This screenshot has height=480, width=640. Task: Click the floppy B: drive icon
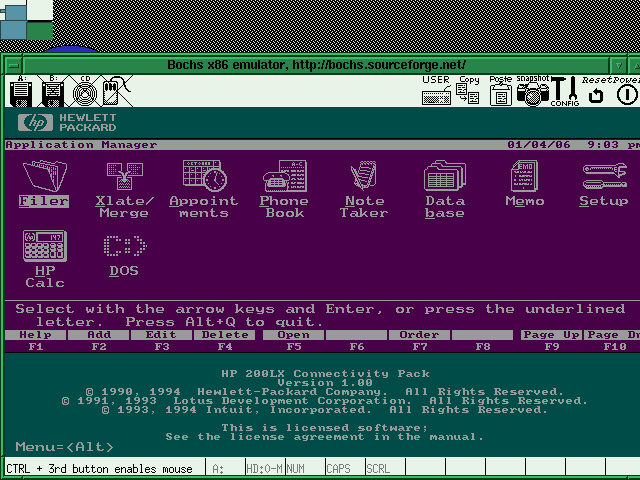click(53, 91)
